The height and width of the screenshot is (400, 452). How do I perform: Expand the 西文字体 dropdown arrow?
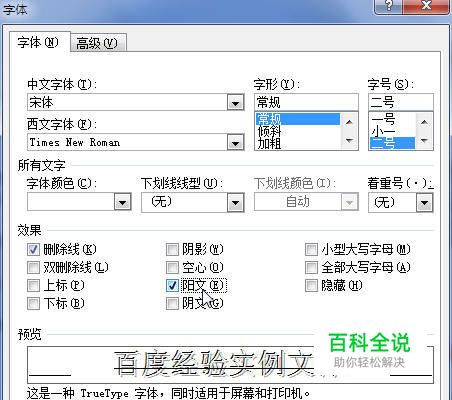click(235, 143)
